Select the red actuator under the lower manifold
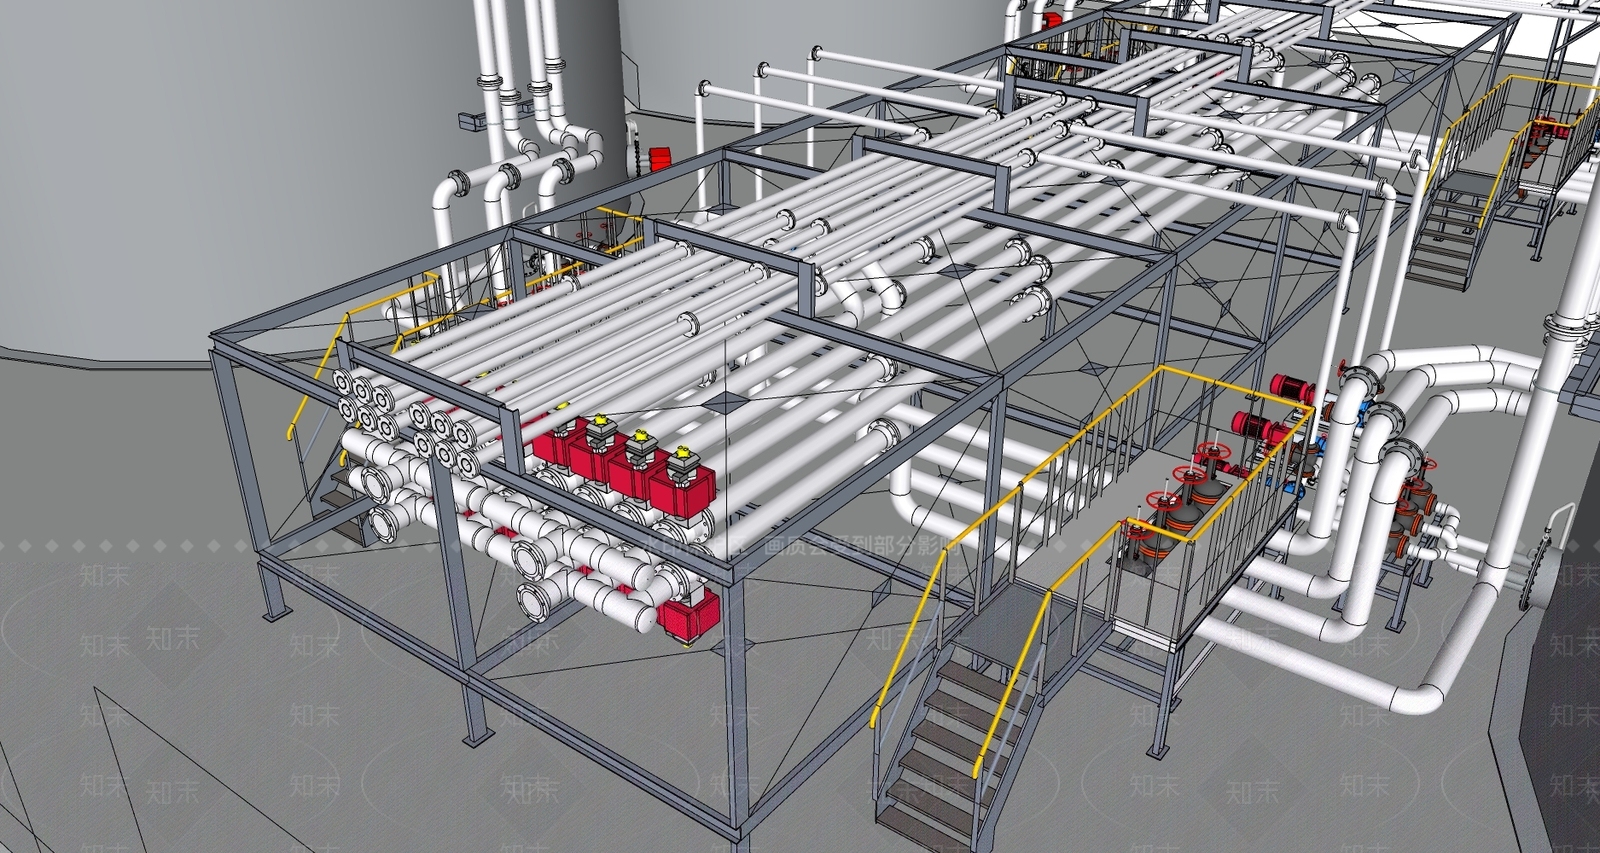Viewport: 1600px width, 853px height. pos(688,611)
